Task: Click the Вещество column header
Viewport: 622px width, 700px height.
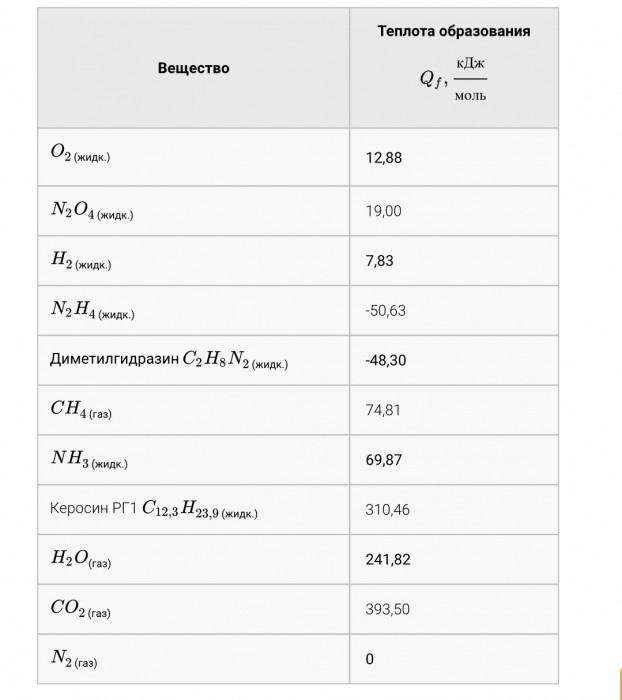Action: [x=193, y=68]
